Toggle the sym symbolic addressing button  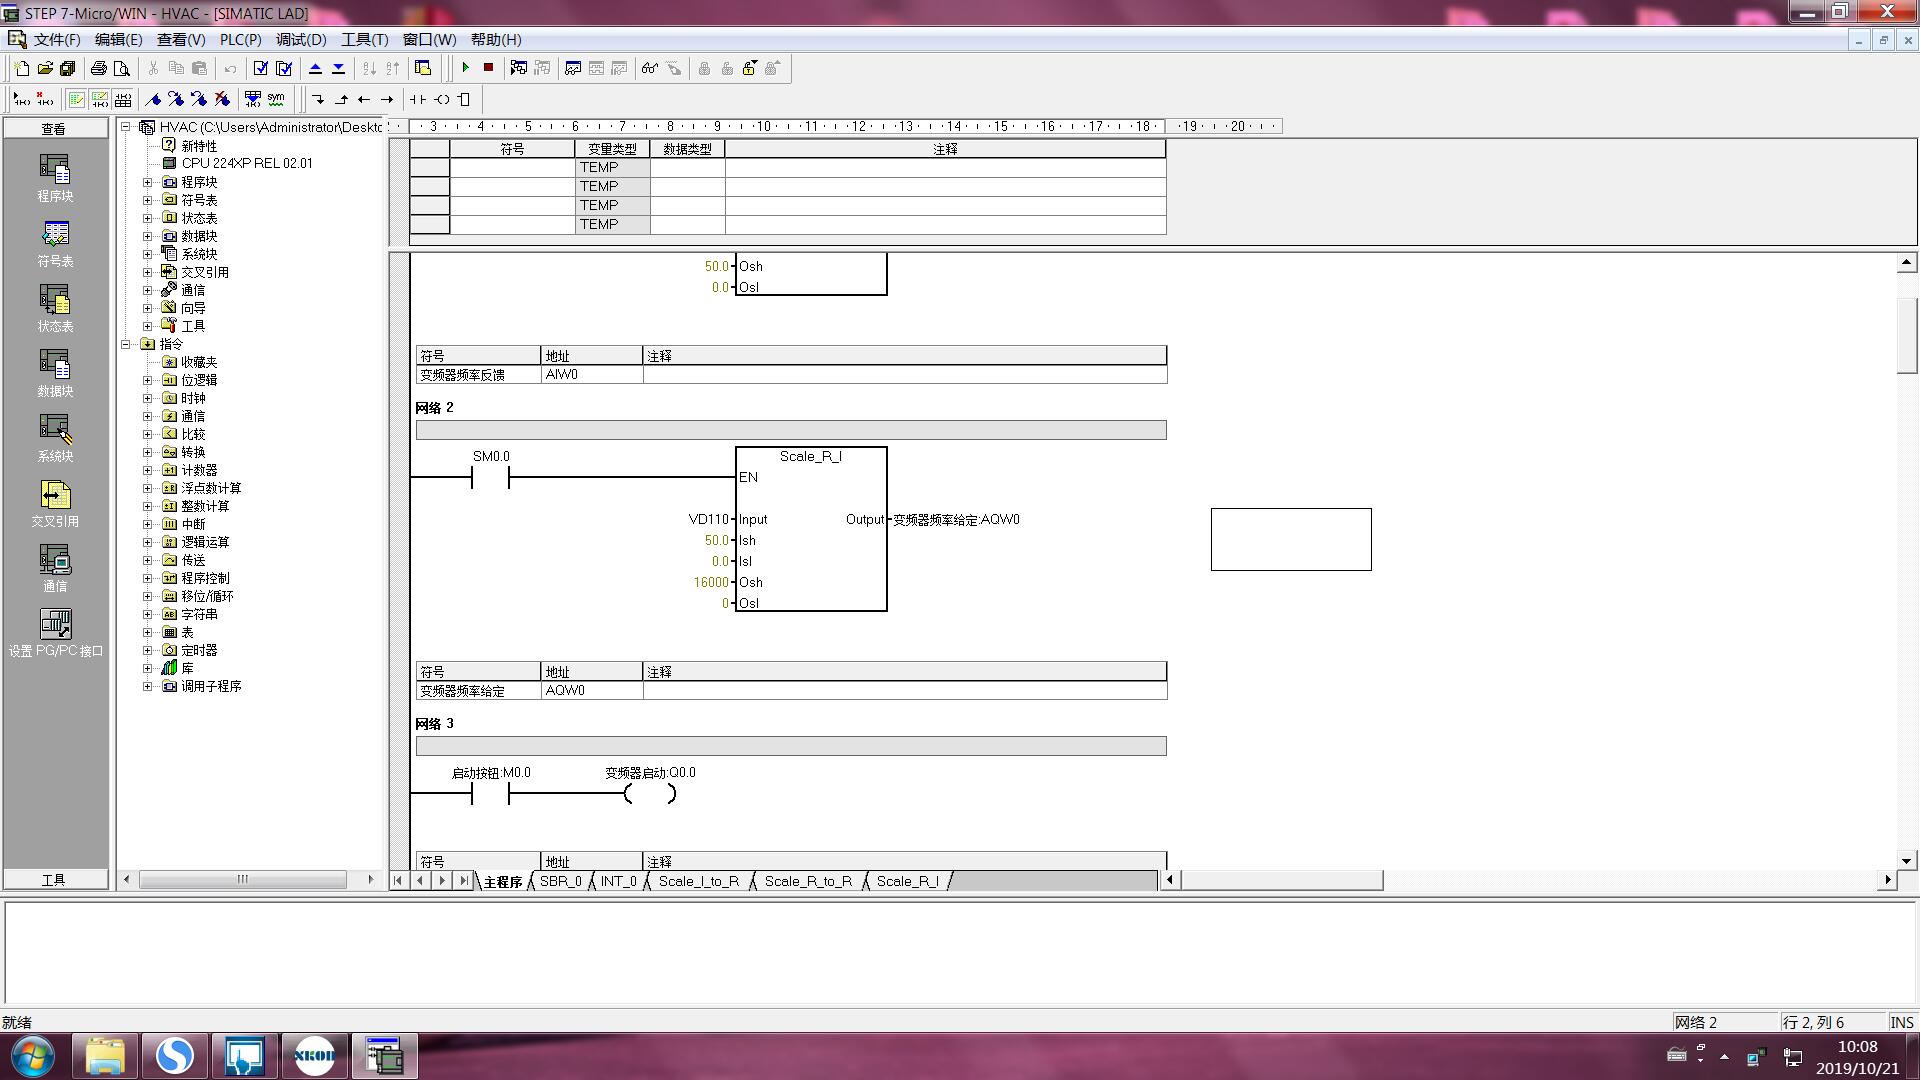click(276, 99)
